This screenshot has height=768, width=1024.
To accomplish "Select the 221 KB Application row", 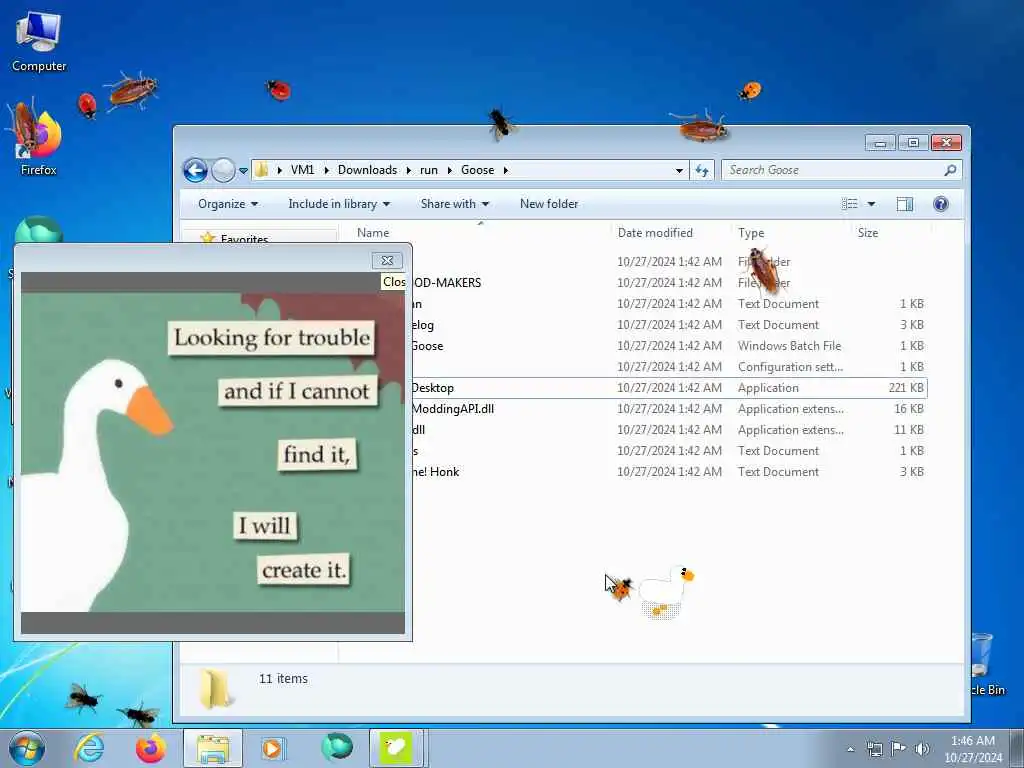I will (669, 388).
